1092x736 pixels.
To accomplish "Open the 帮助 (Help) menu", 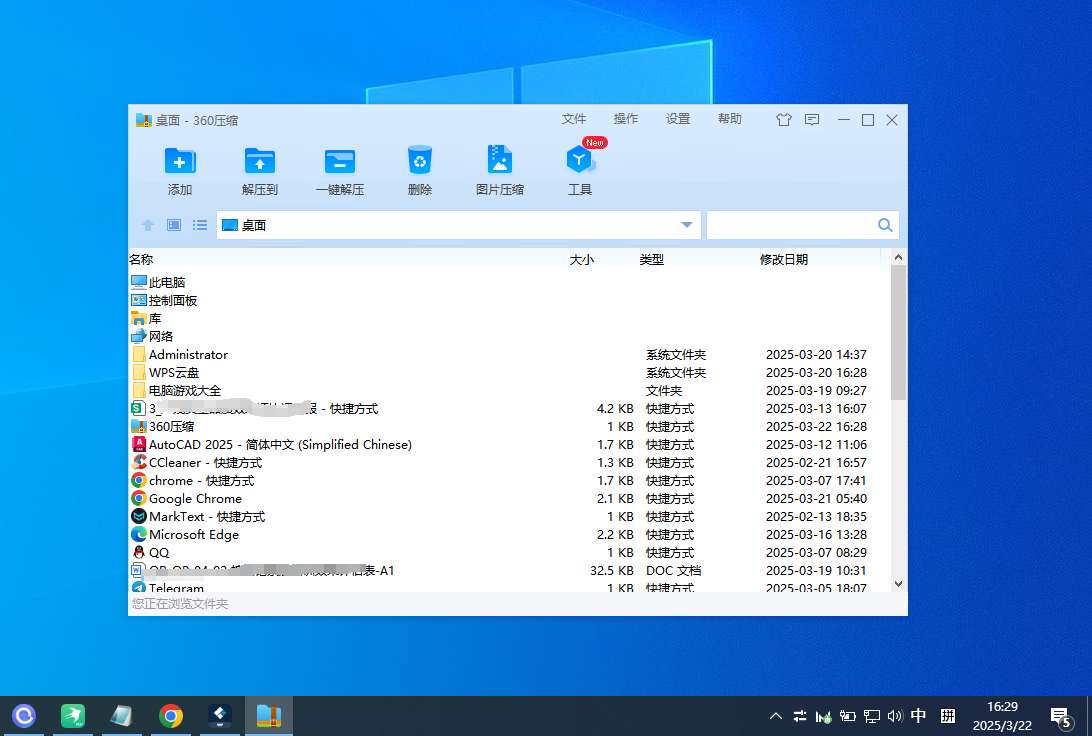I will coord(730,119).
